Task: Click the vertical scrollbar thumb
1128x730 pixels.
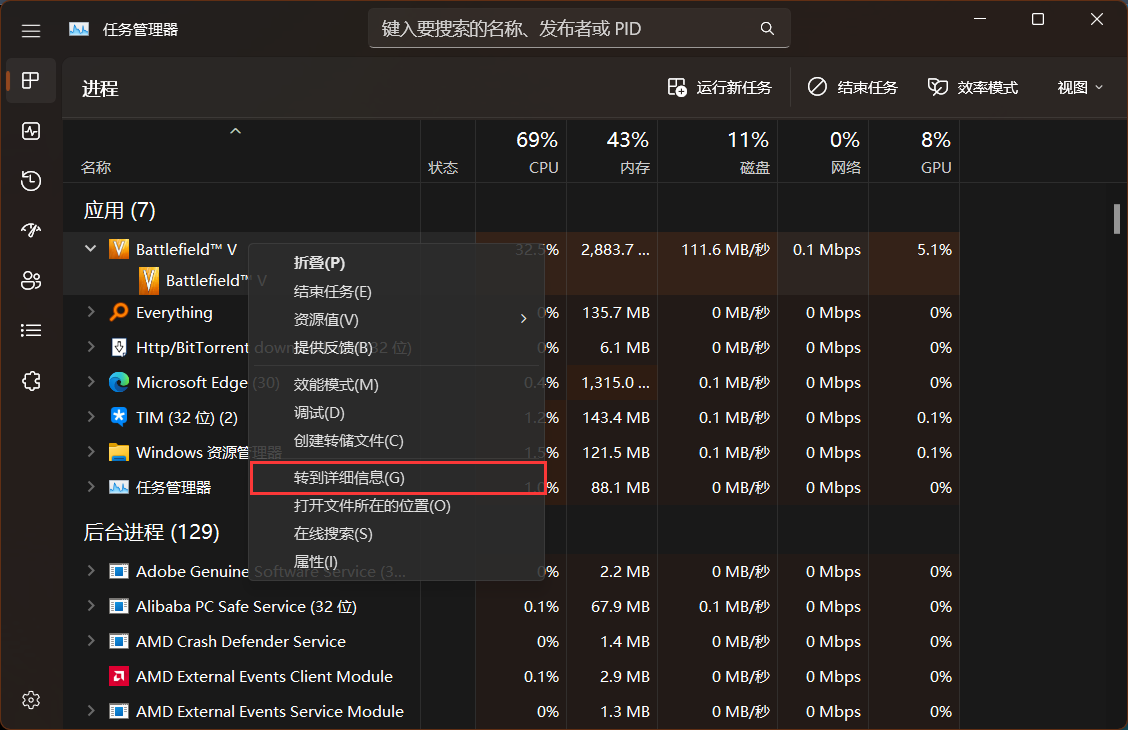Action: tap(1116, 219)
